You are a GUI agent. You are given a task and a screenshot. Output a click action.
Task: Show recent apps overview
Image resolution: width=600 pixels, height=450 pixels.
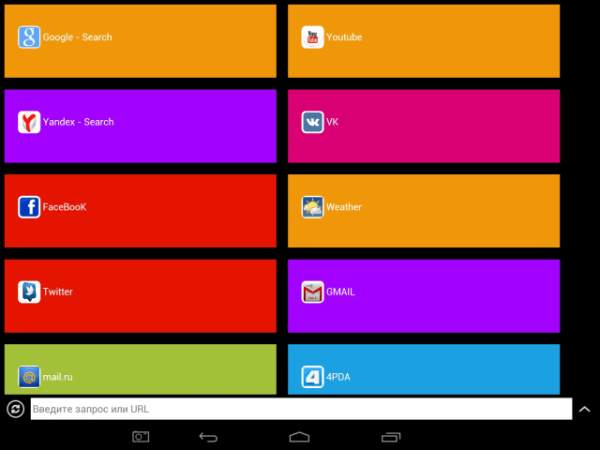(391, 437)
